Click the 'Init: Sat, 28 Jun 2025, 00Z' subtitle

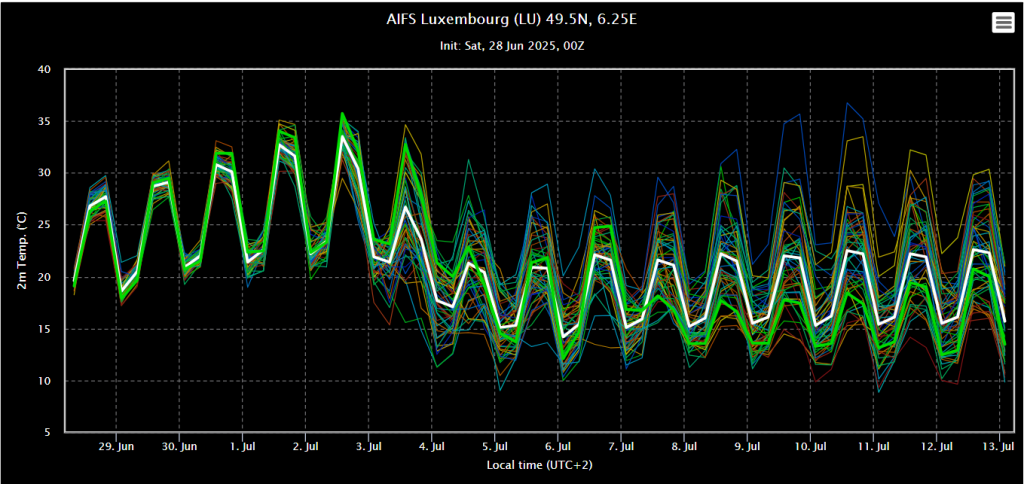click(x=511, y=46)
